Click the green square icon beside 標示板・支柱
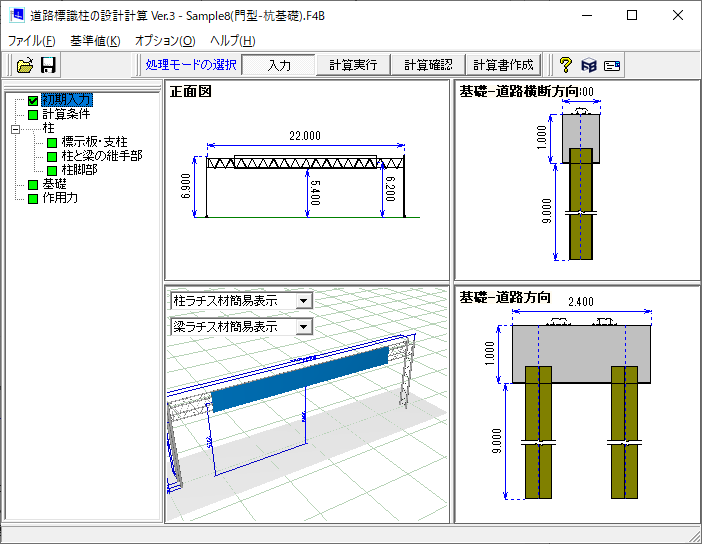This screenshot has height=544, width=702. pos(52,142)
